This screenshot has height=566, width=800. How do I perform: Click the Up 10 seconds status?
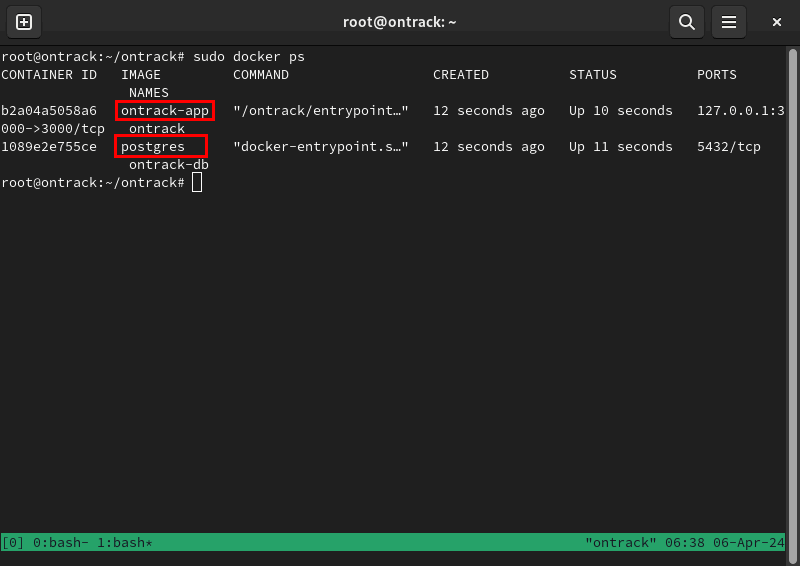(621, 111)
